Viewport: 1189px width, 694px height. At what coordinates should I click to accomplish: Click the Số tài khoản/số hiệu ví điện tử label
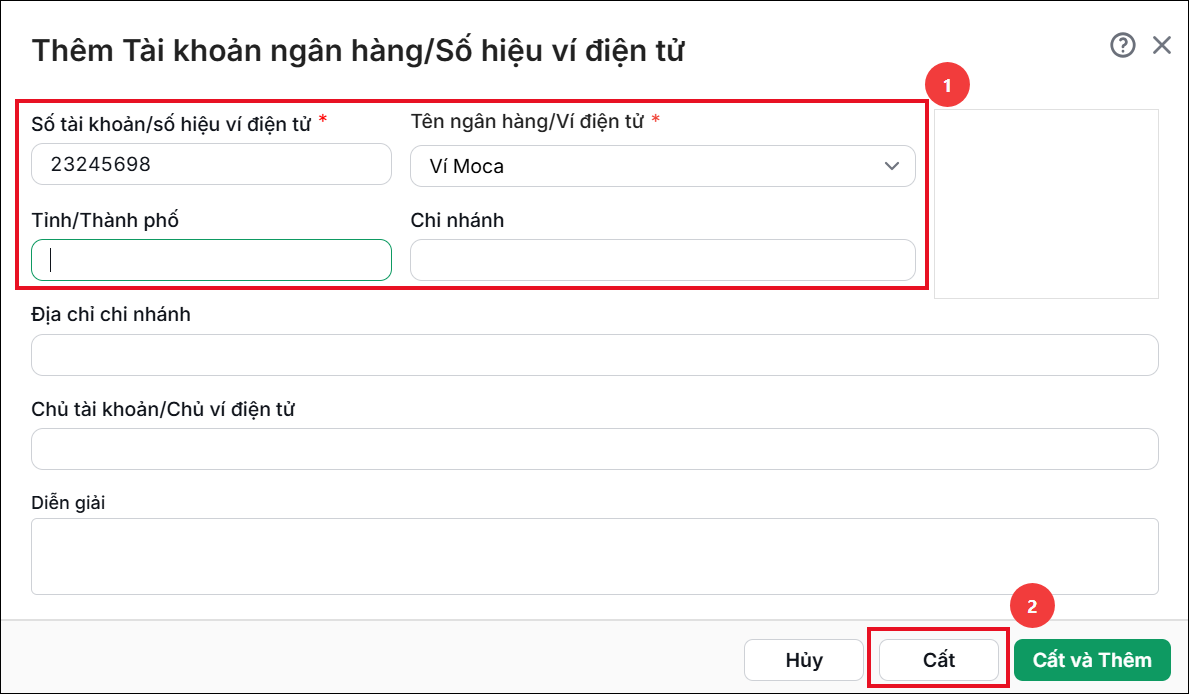[171, 124]
